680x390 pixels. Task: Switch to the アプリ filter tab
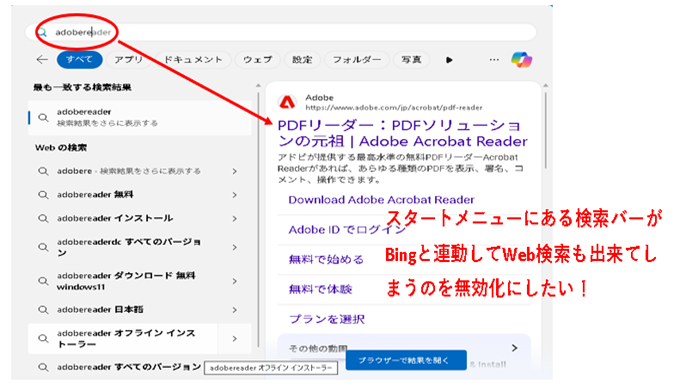pyautogui.click(x=128, y=59)
